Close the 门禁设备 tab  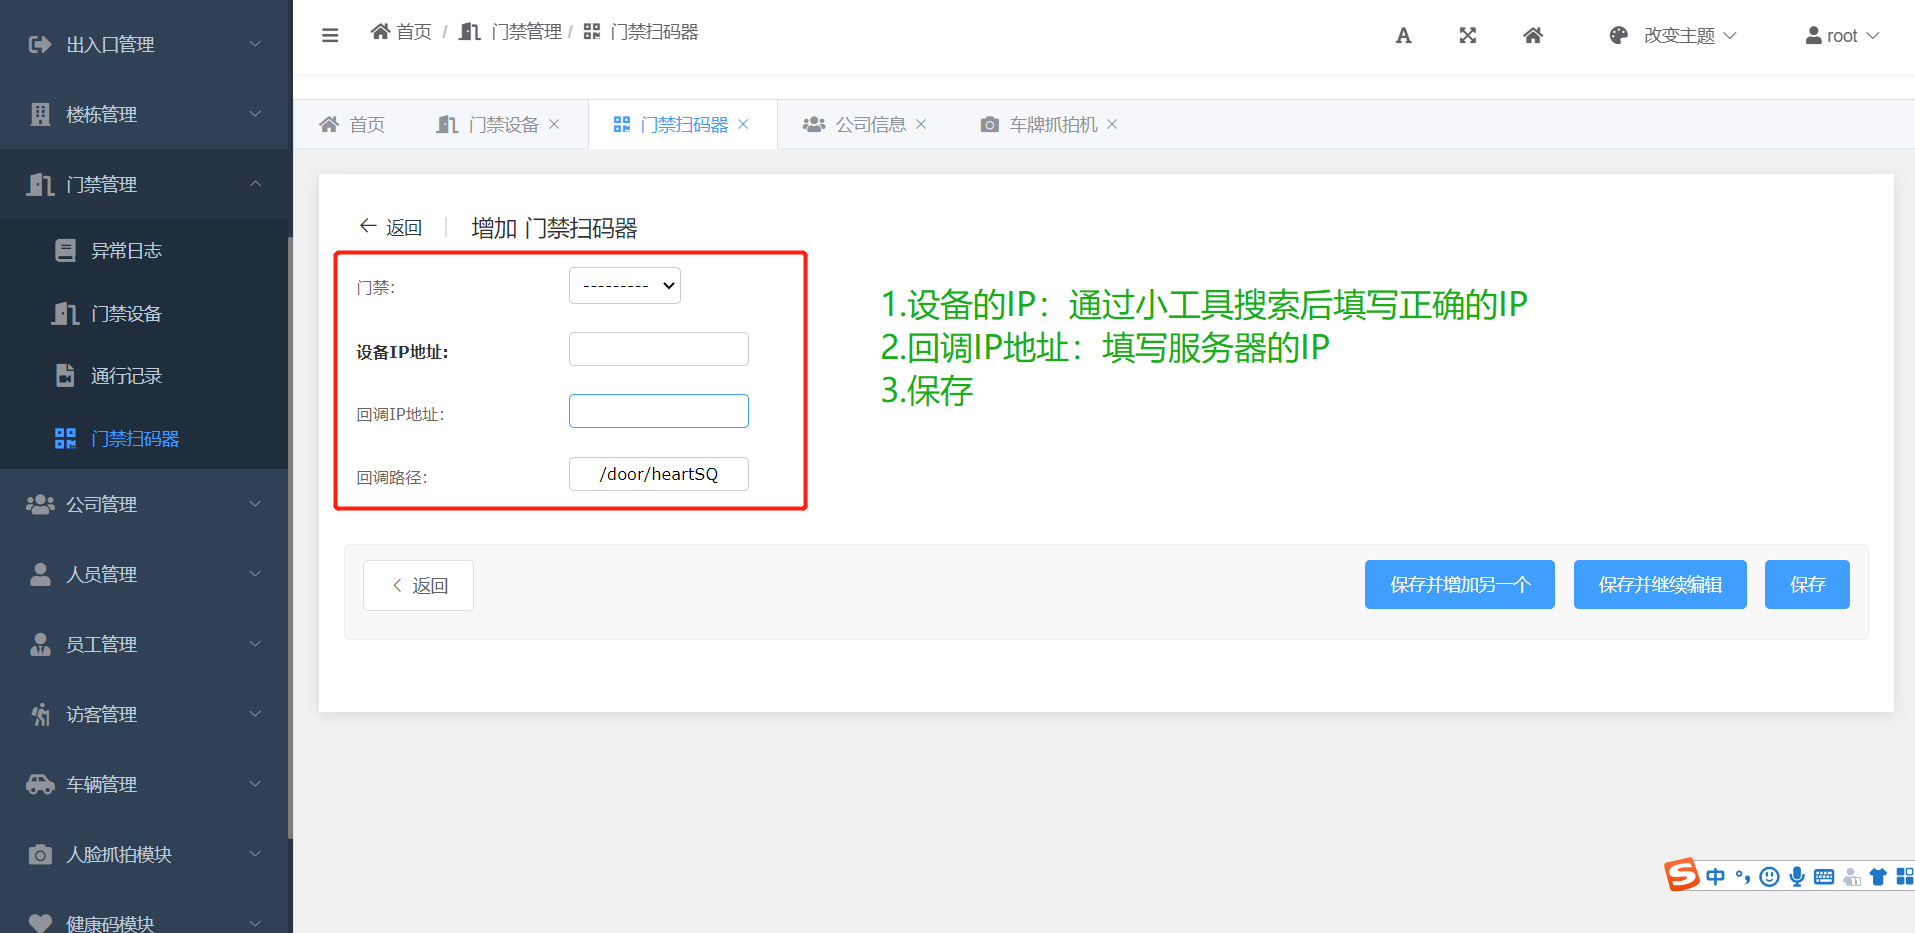coord(554,124)
